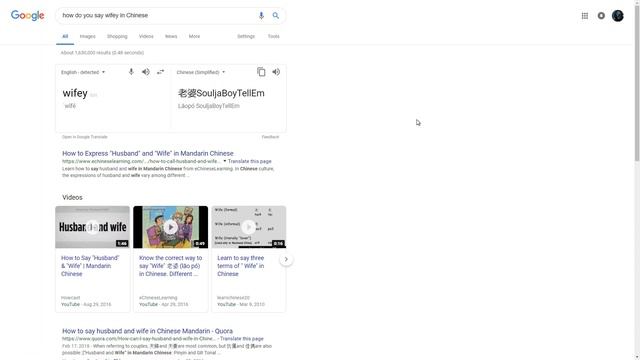Speak source text using translate microphone

(x=131, y=72)
